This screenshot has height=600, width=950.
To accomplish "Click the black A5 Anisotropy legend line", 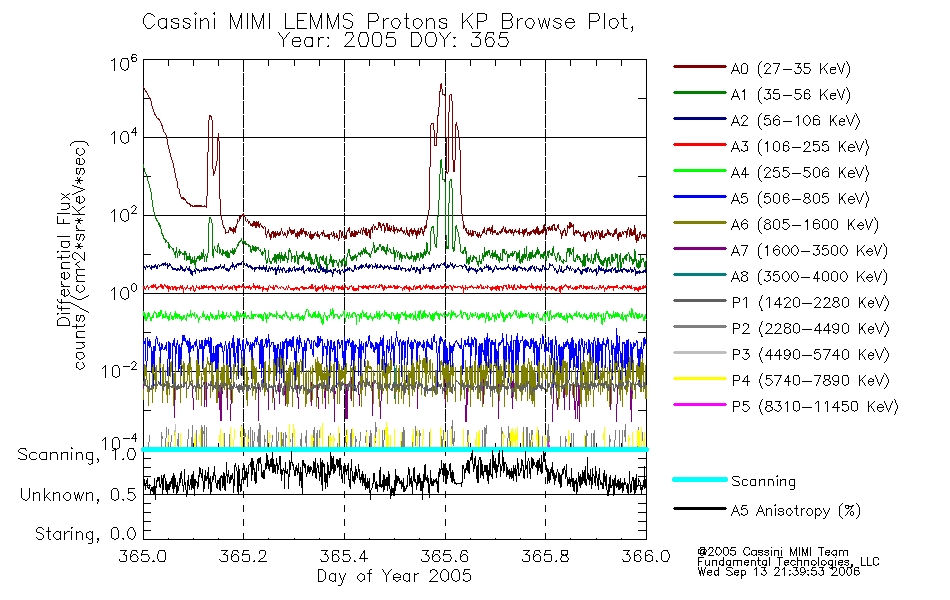I will point(700,508).
